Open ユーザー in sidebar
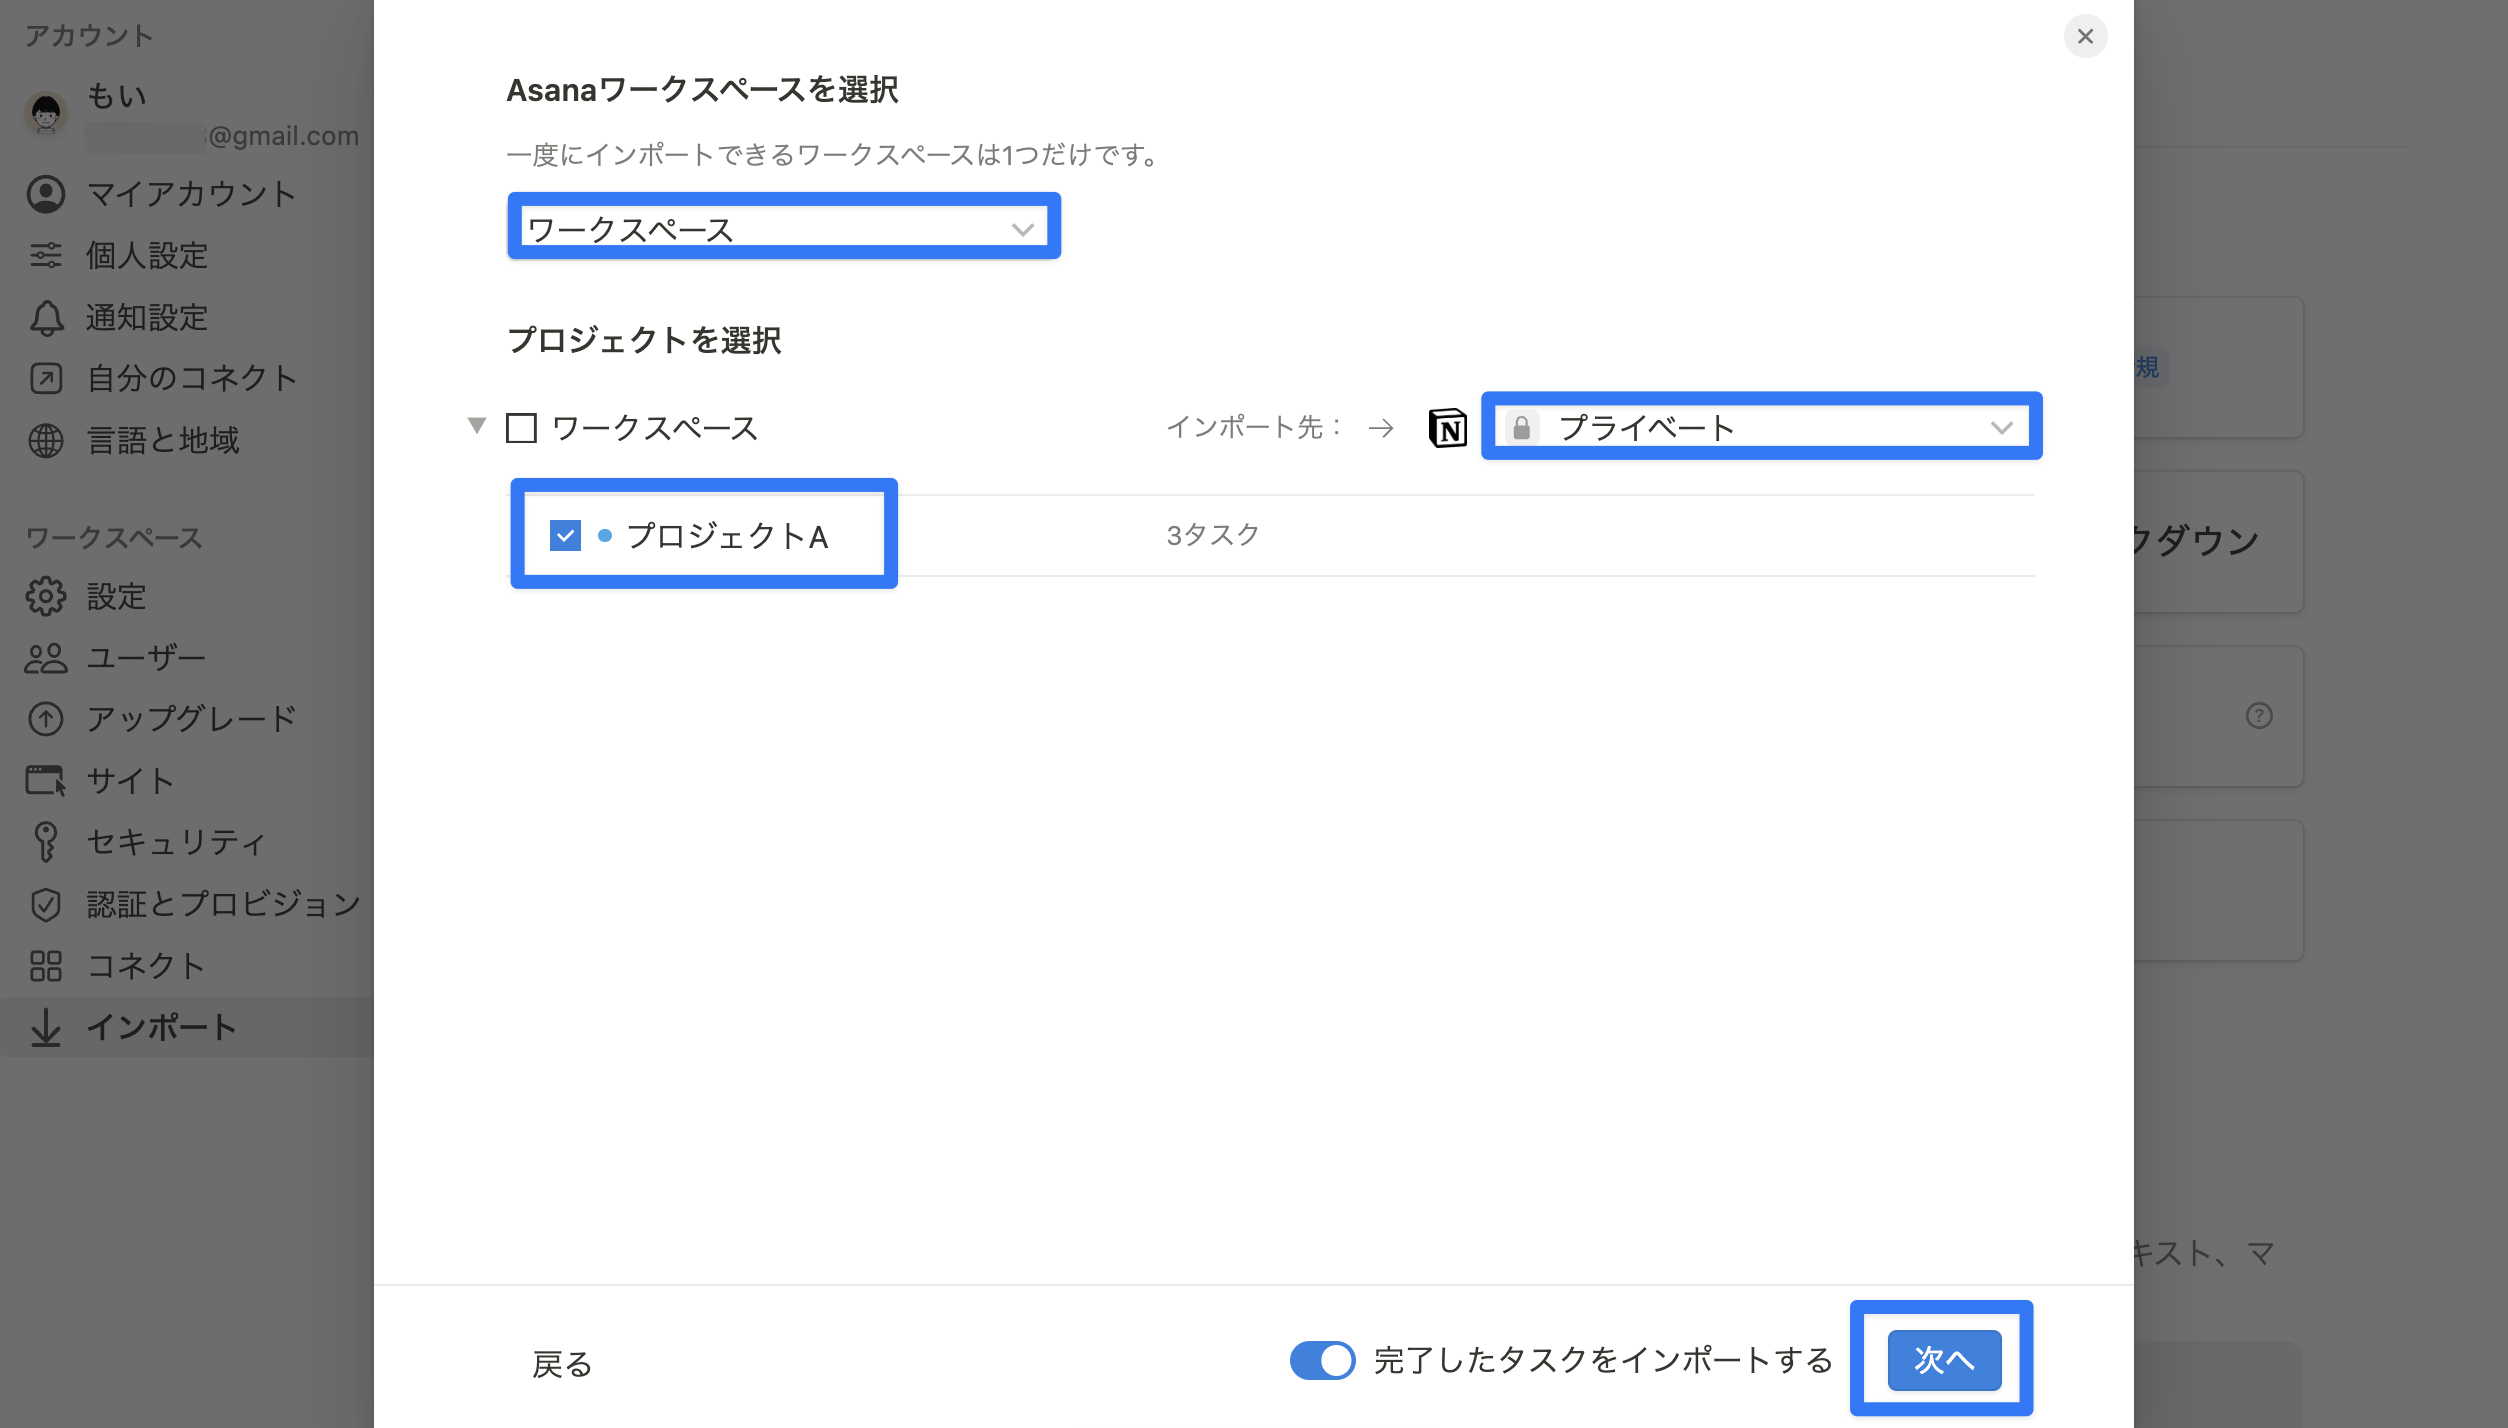2508x1428 pixels. click(x=187, y=658)
